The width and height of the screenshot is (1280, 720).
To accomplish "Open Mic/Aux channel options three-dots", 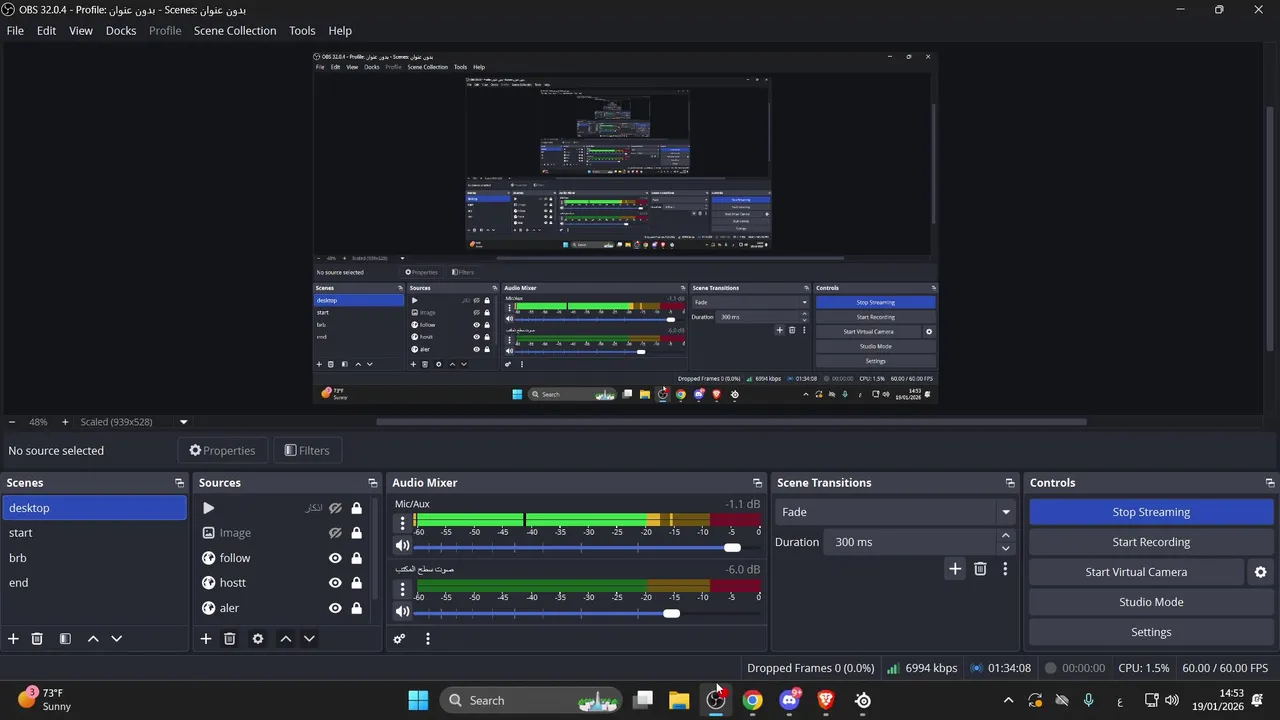I will pos(403,523).
